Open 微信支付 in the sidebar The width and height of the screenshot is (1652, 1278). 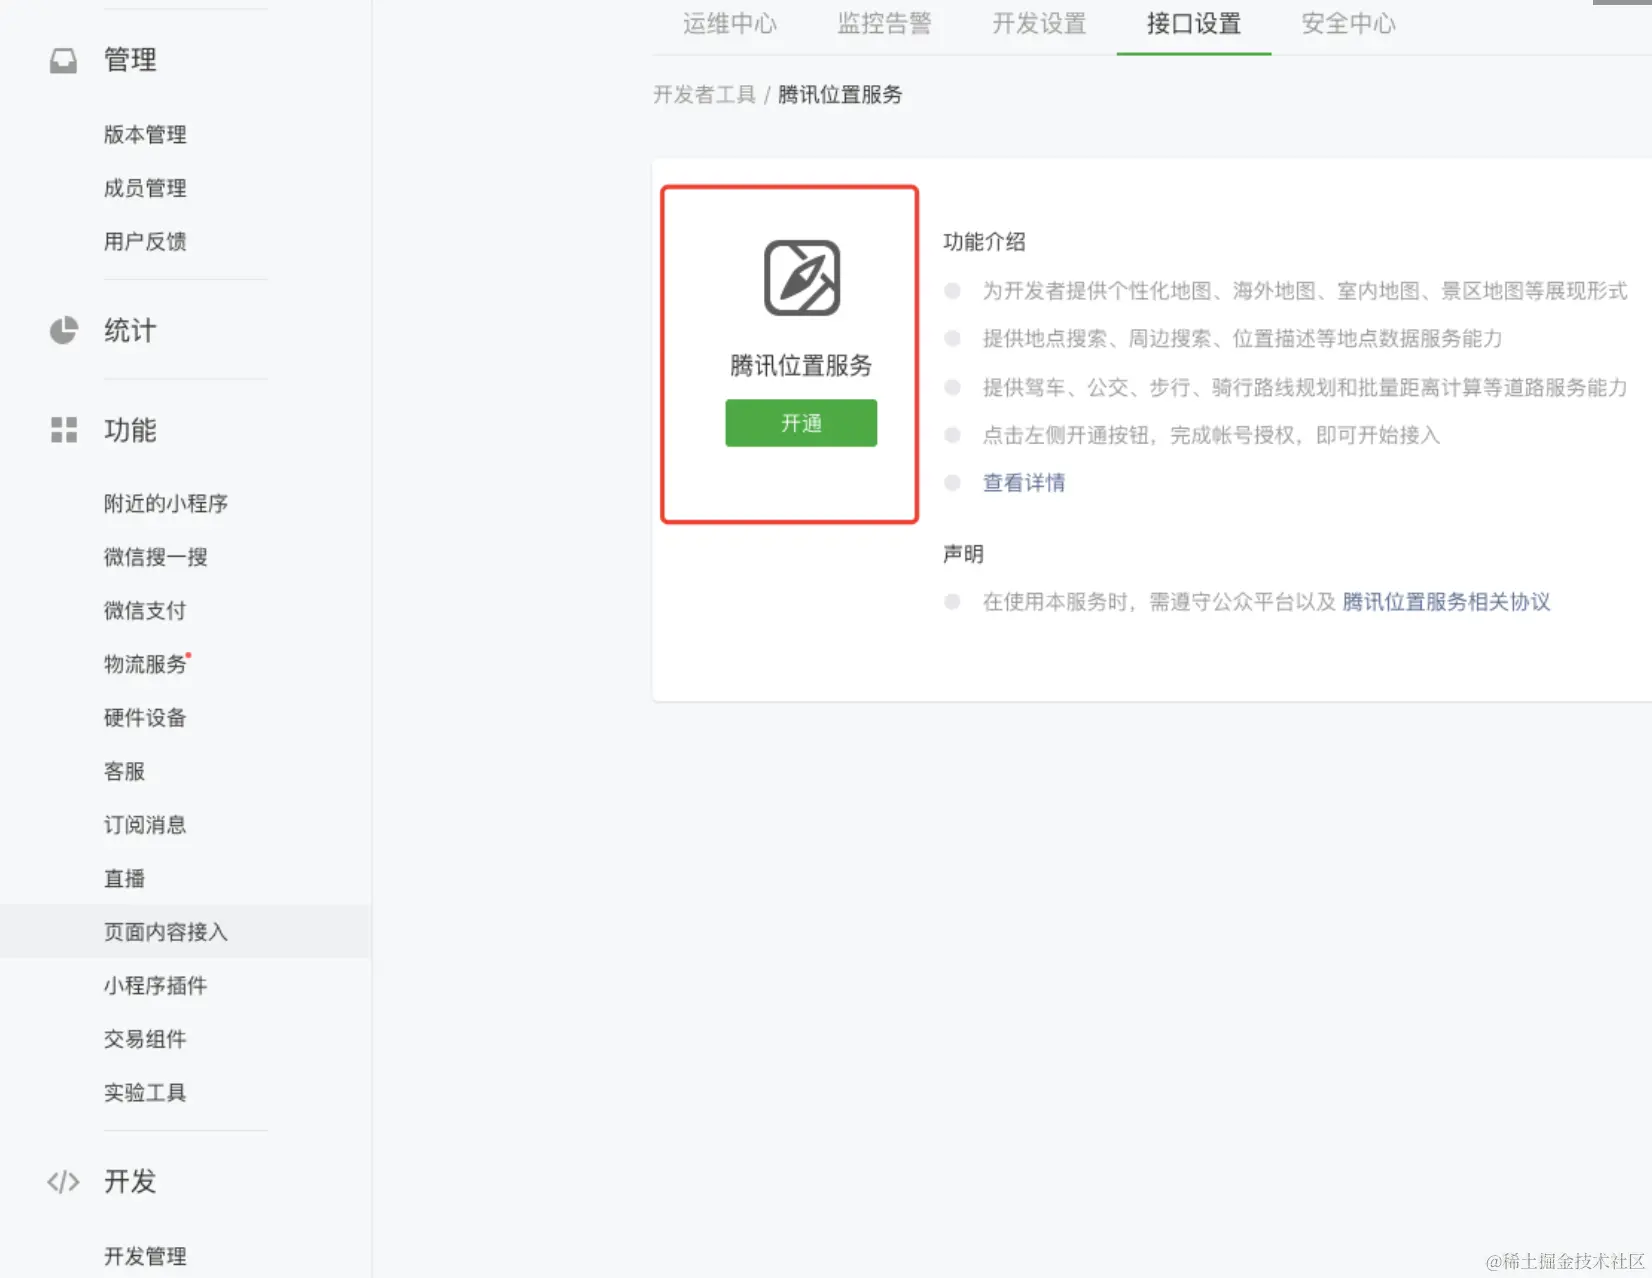[x=145, y=611]
